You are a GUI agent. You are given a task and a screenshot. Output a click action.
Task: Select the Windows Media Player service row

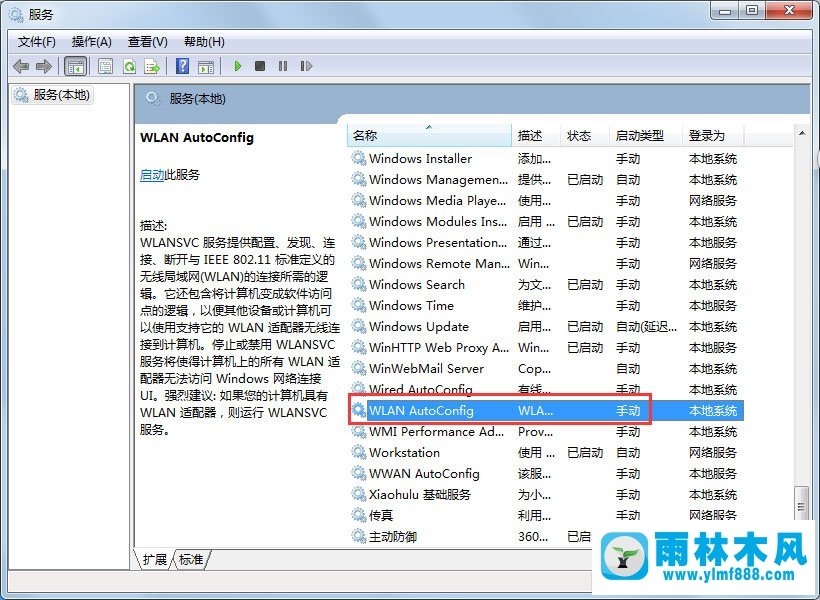(x=545, y=200)
